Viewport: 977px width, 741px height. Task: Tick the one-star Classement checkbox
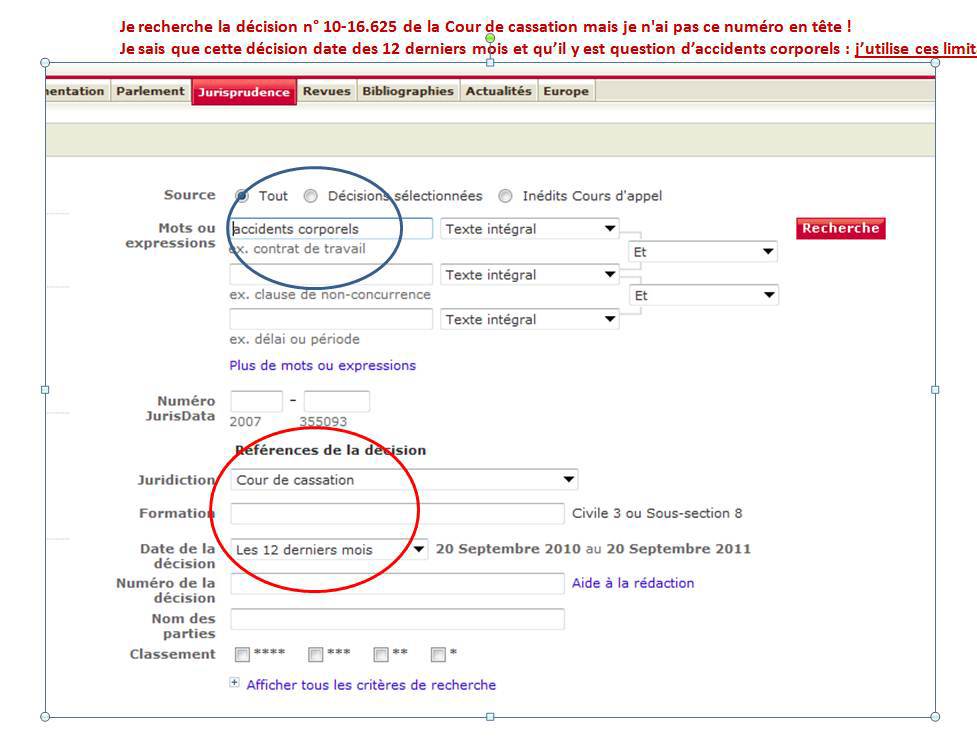coord(438,655)
